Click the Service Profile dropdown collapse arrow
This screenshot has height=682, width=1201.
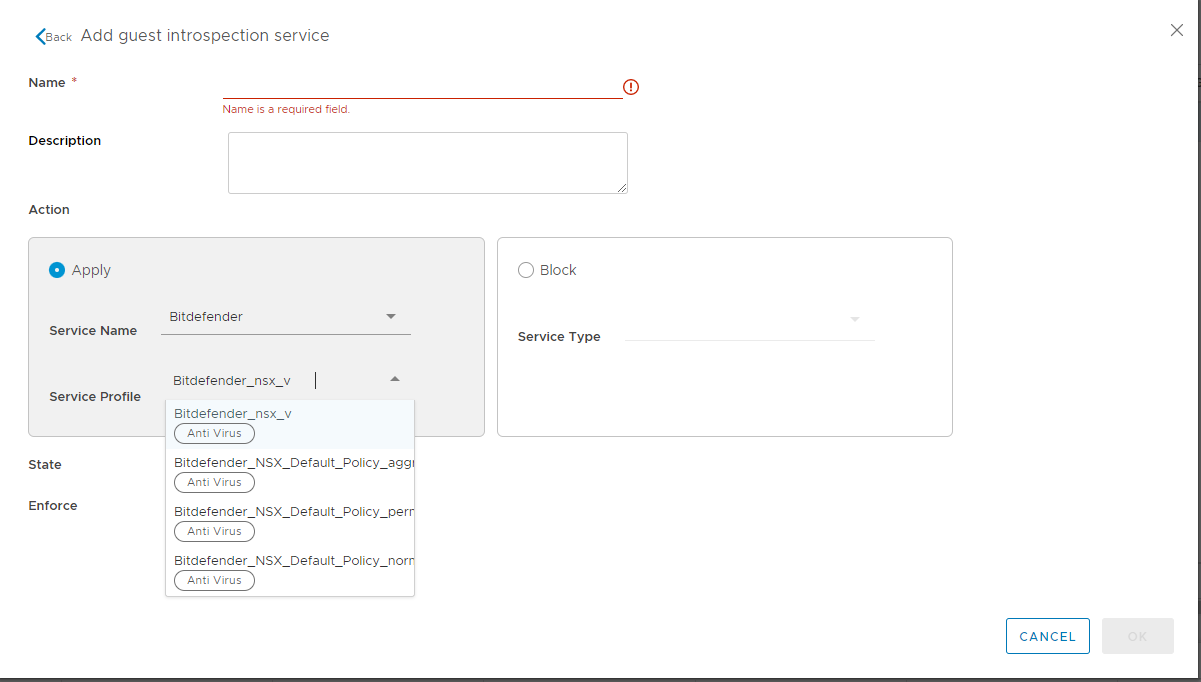click(x=395, y=379)
